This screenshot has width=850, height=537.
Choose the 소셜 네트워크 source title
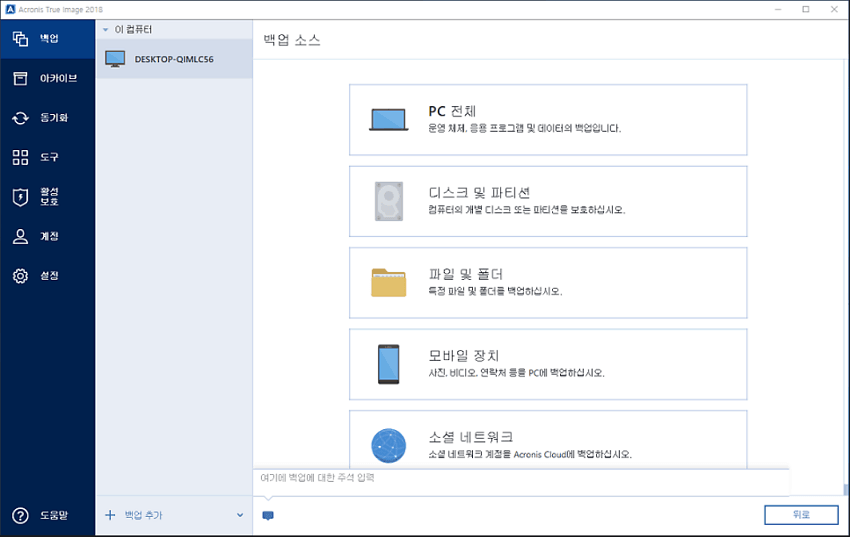(x=471, y=437)
